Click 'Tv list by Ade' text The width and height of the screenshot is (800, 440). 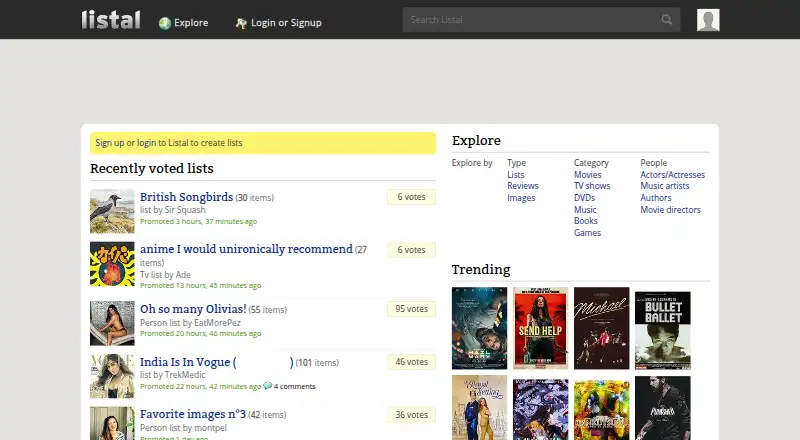(x=165, y=275)
